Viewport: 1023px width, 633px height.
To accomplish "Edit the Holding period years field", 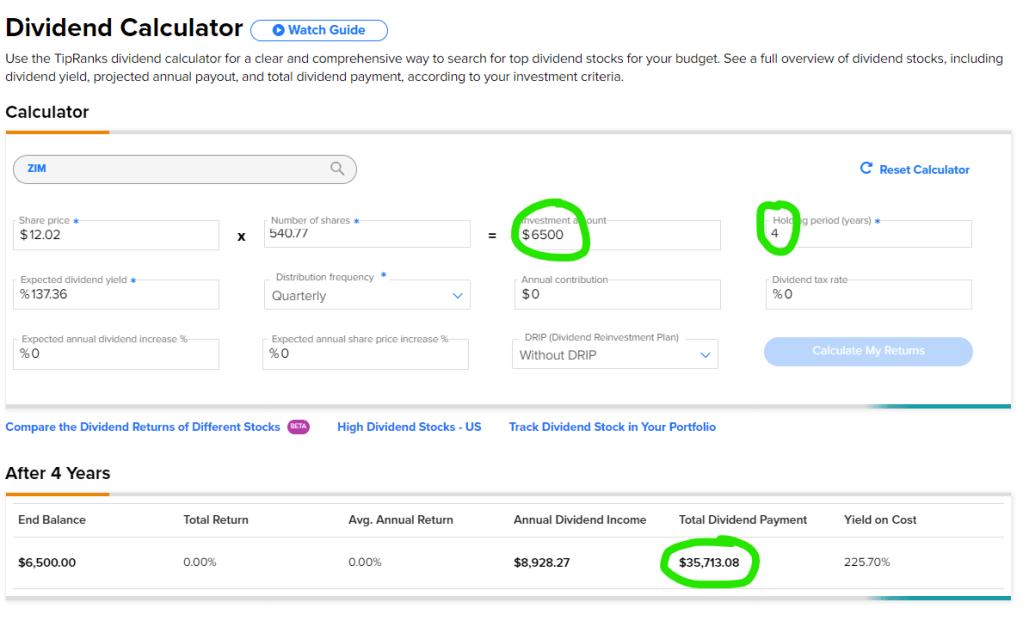I will coord(869,234).
